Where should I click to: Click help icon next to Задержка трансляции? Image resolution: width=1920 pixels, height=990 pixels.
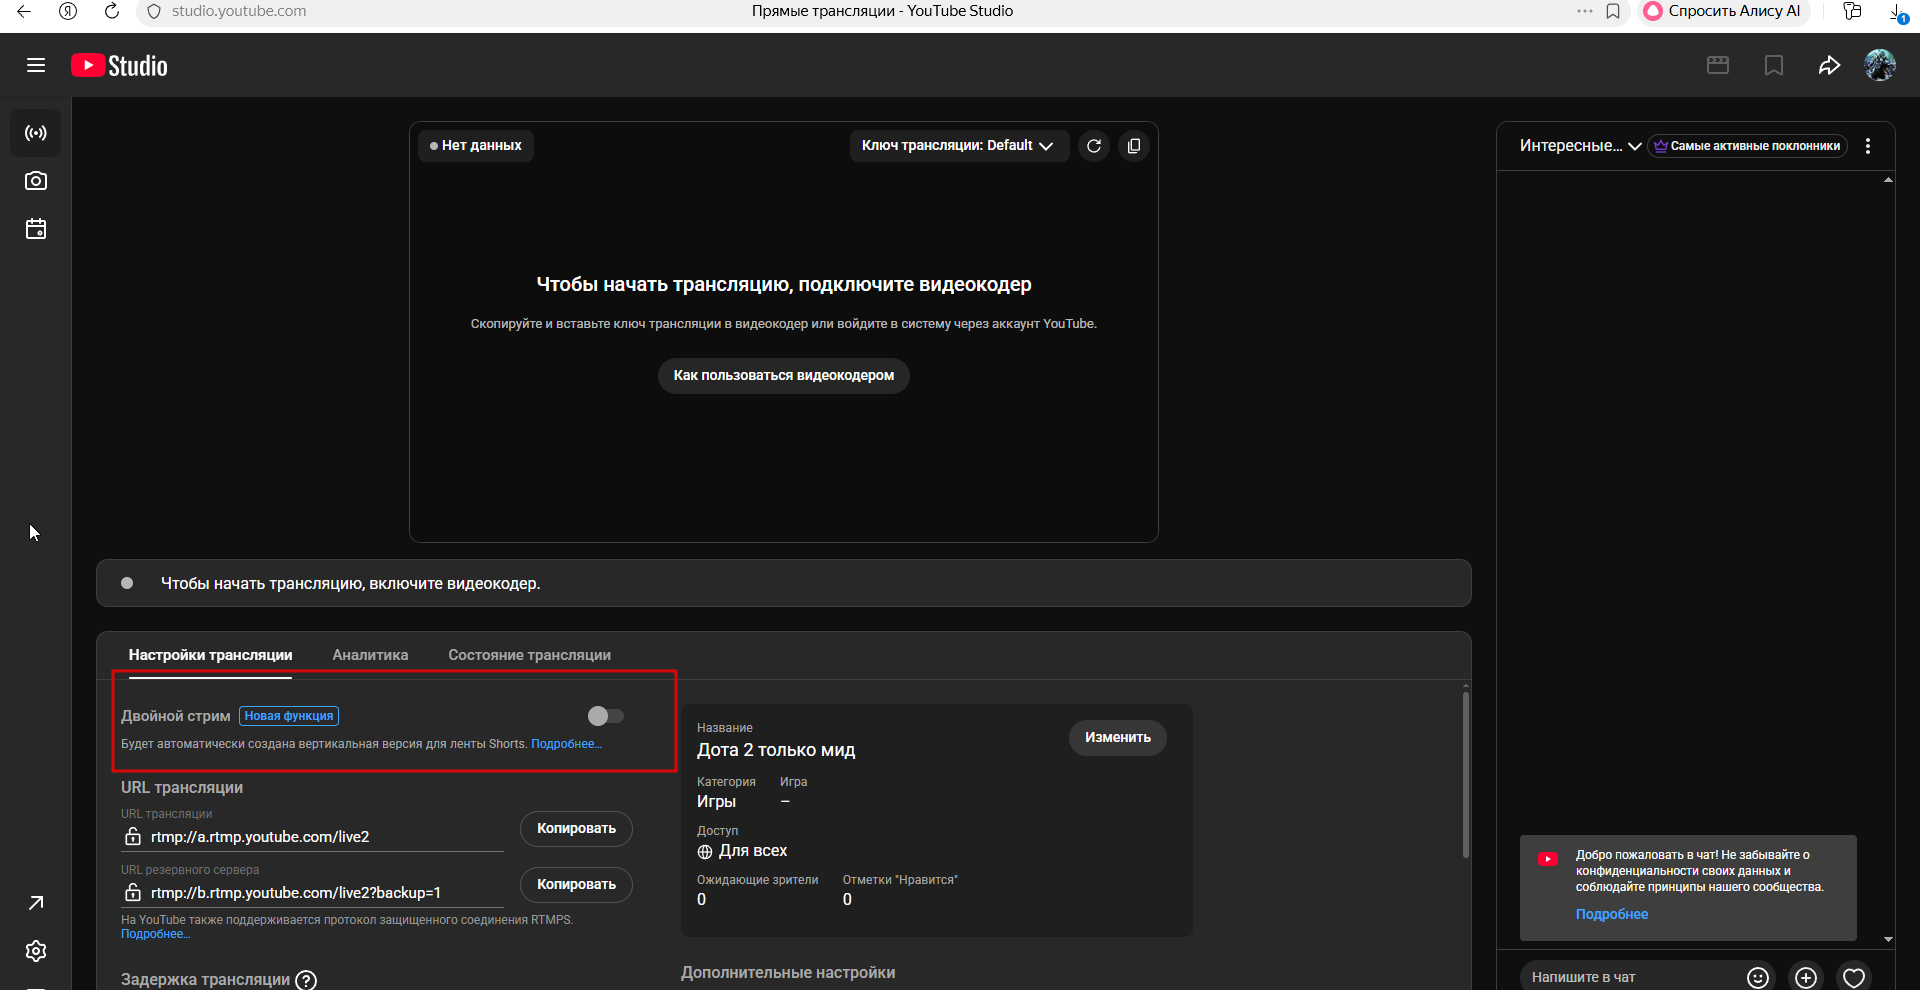click(306, 980)
